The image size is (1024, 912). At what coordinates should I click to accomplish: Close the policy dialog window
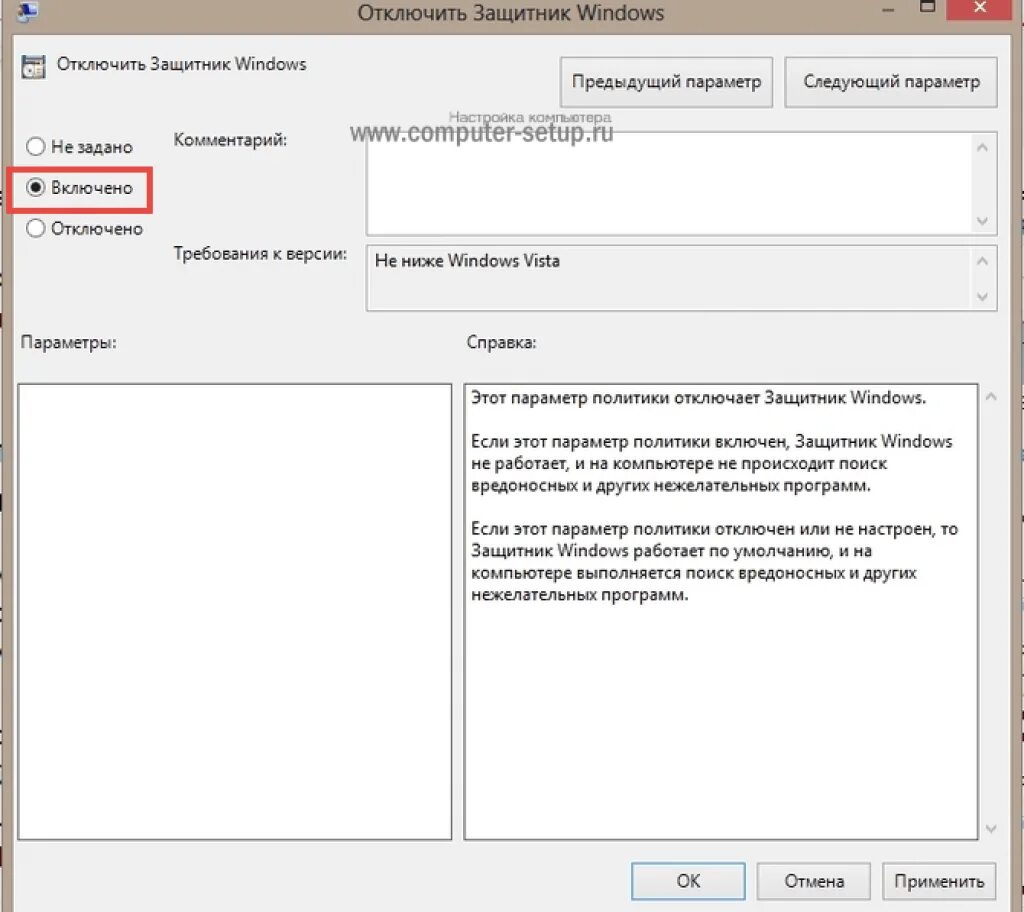980,8
